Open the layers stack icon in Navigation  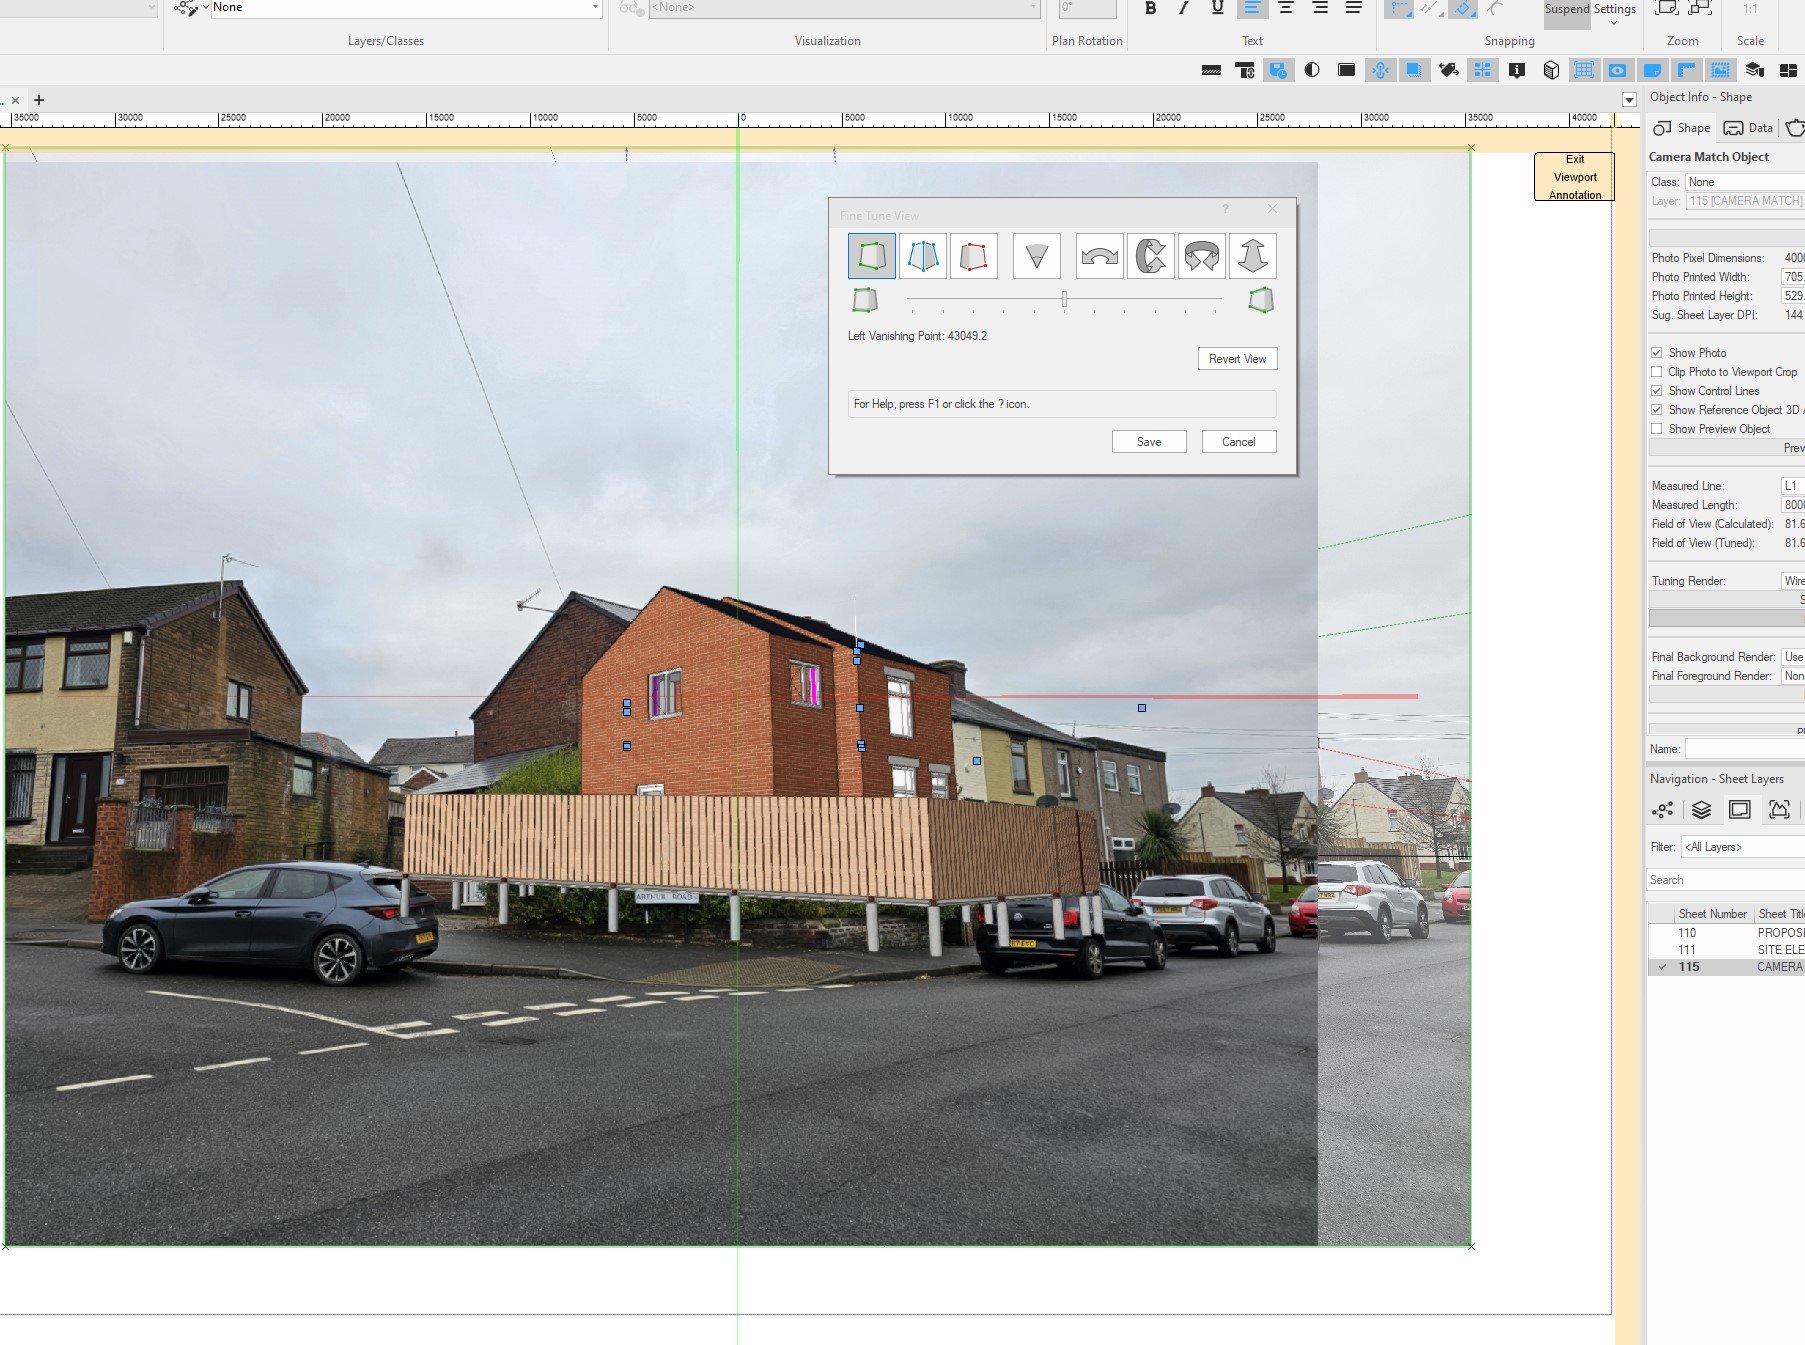pyautogui.click(x=1701, y=810)
